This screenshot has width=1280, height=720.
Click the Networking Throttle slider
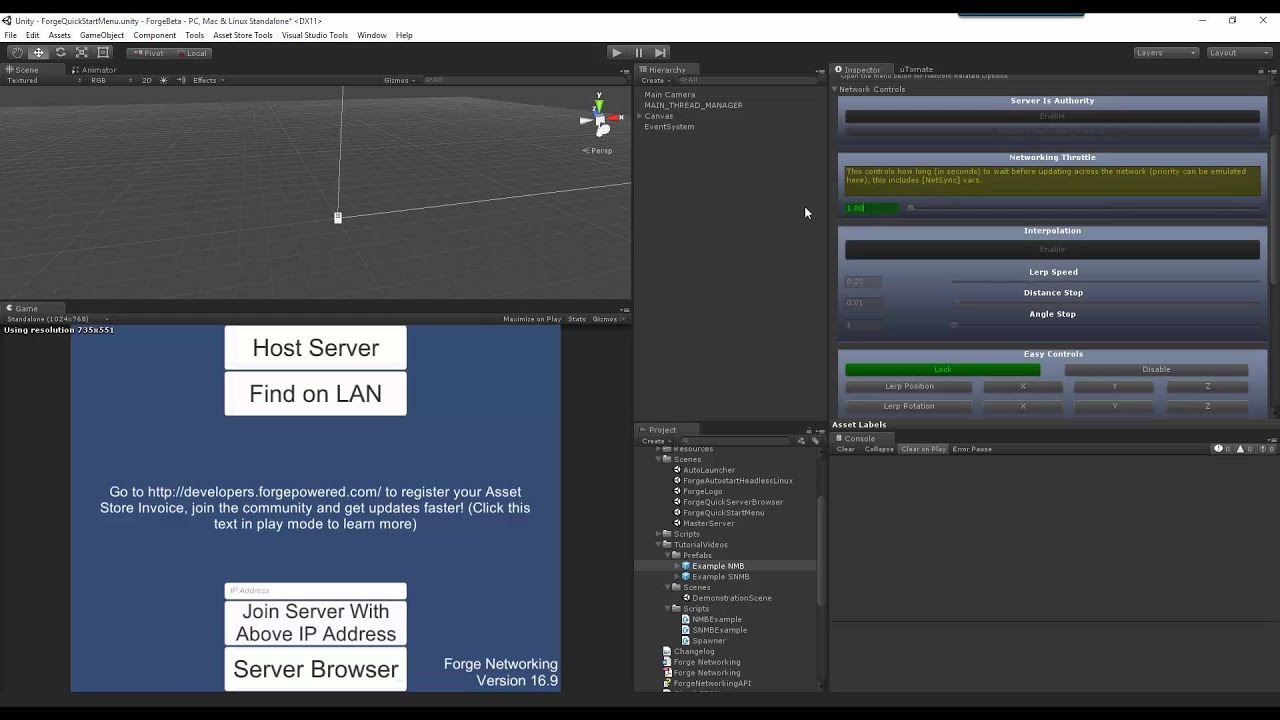pyautogui.click(x=1082, y=208)
